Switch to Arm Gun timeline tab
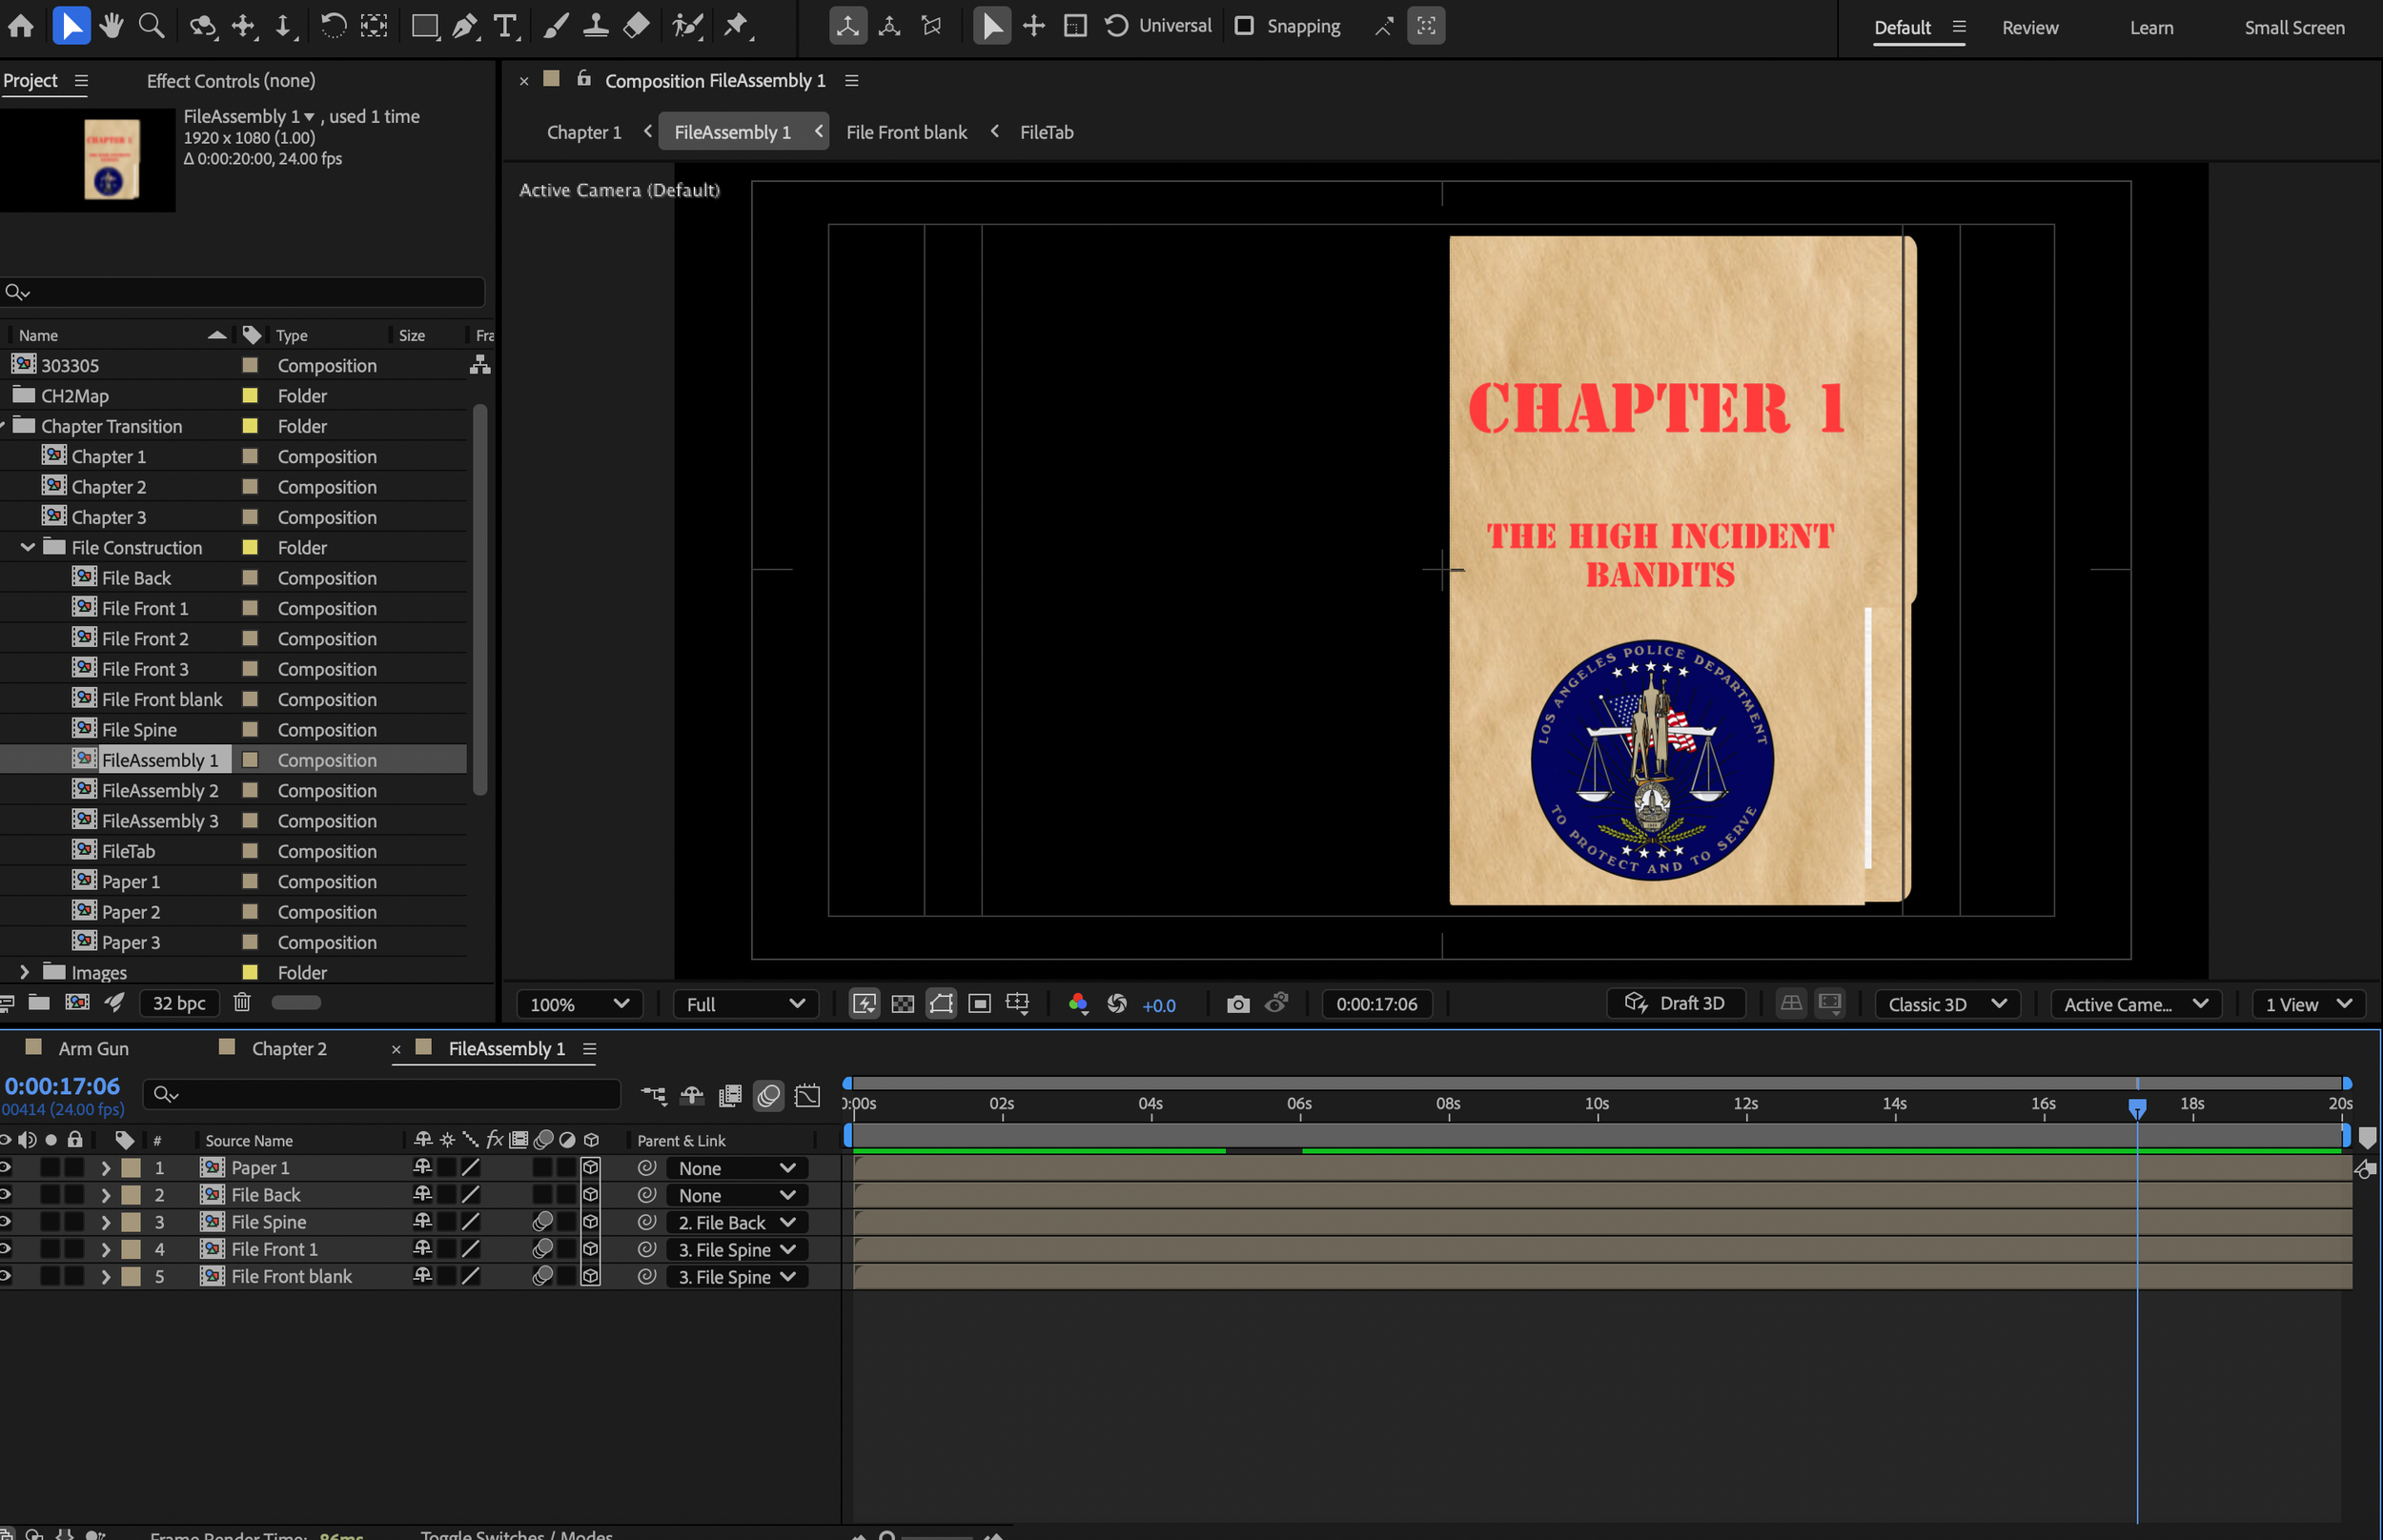This screenshot has height=1540, width=2383. pyautogui.click(x=93, y=1048)
